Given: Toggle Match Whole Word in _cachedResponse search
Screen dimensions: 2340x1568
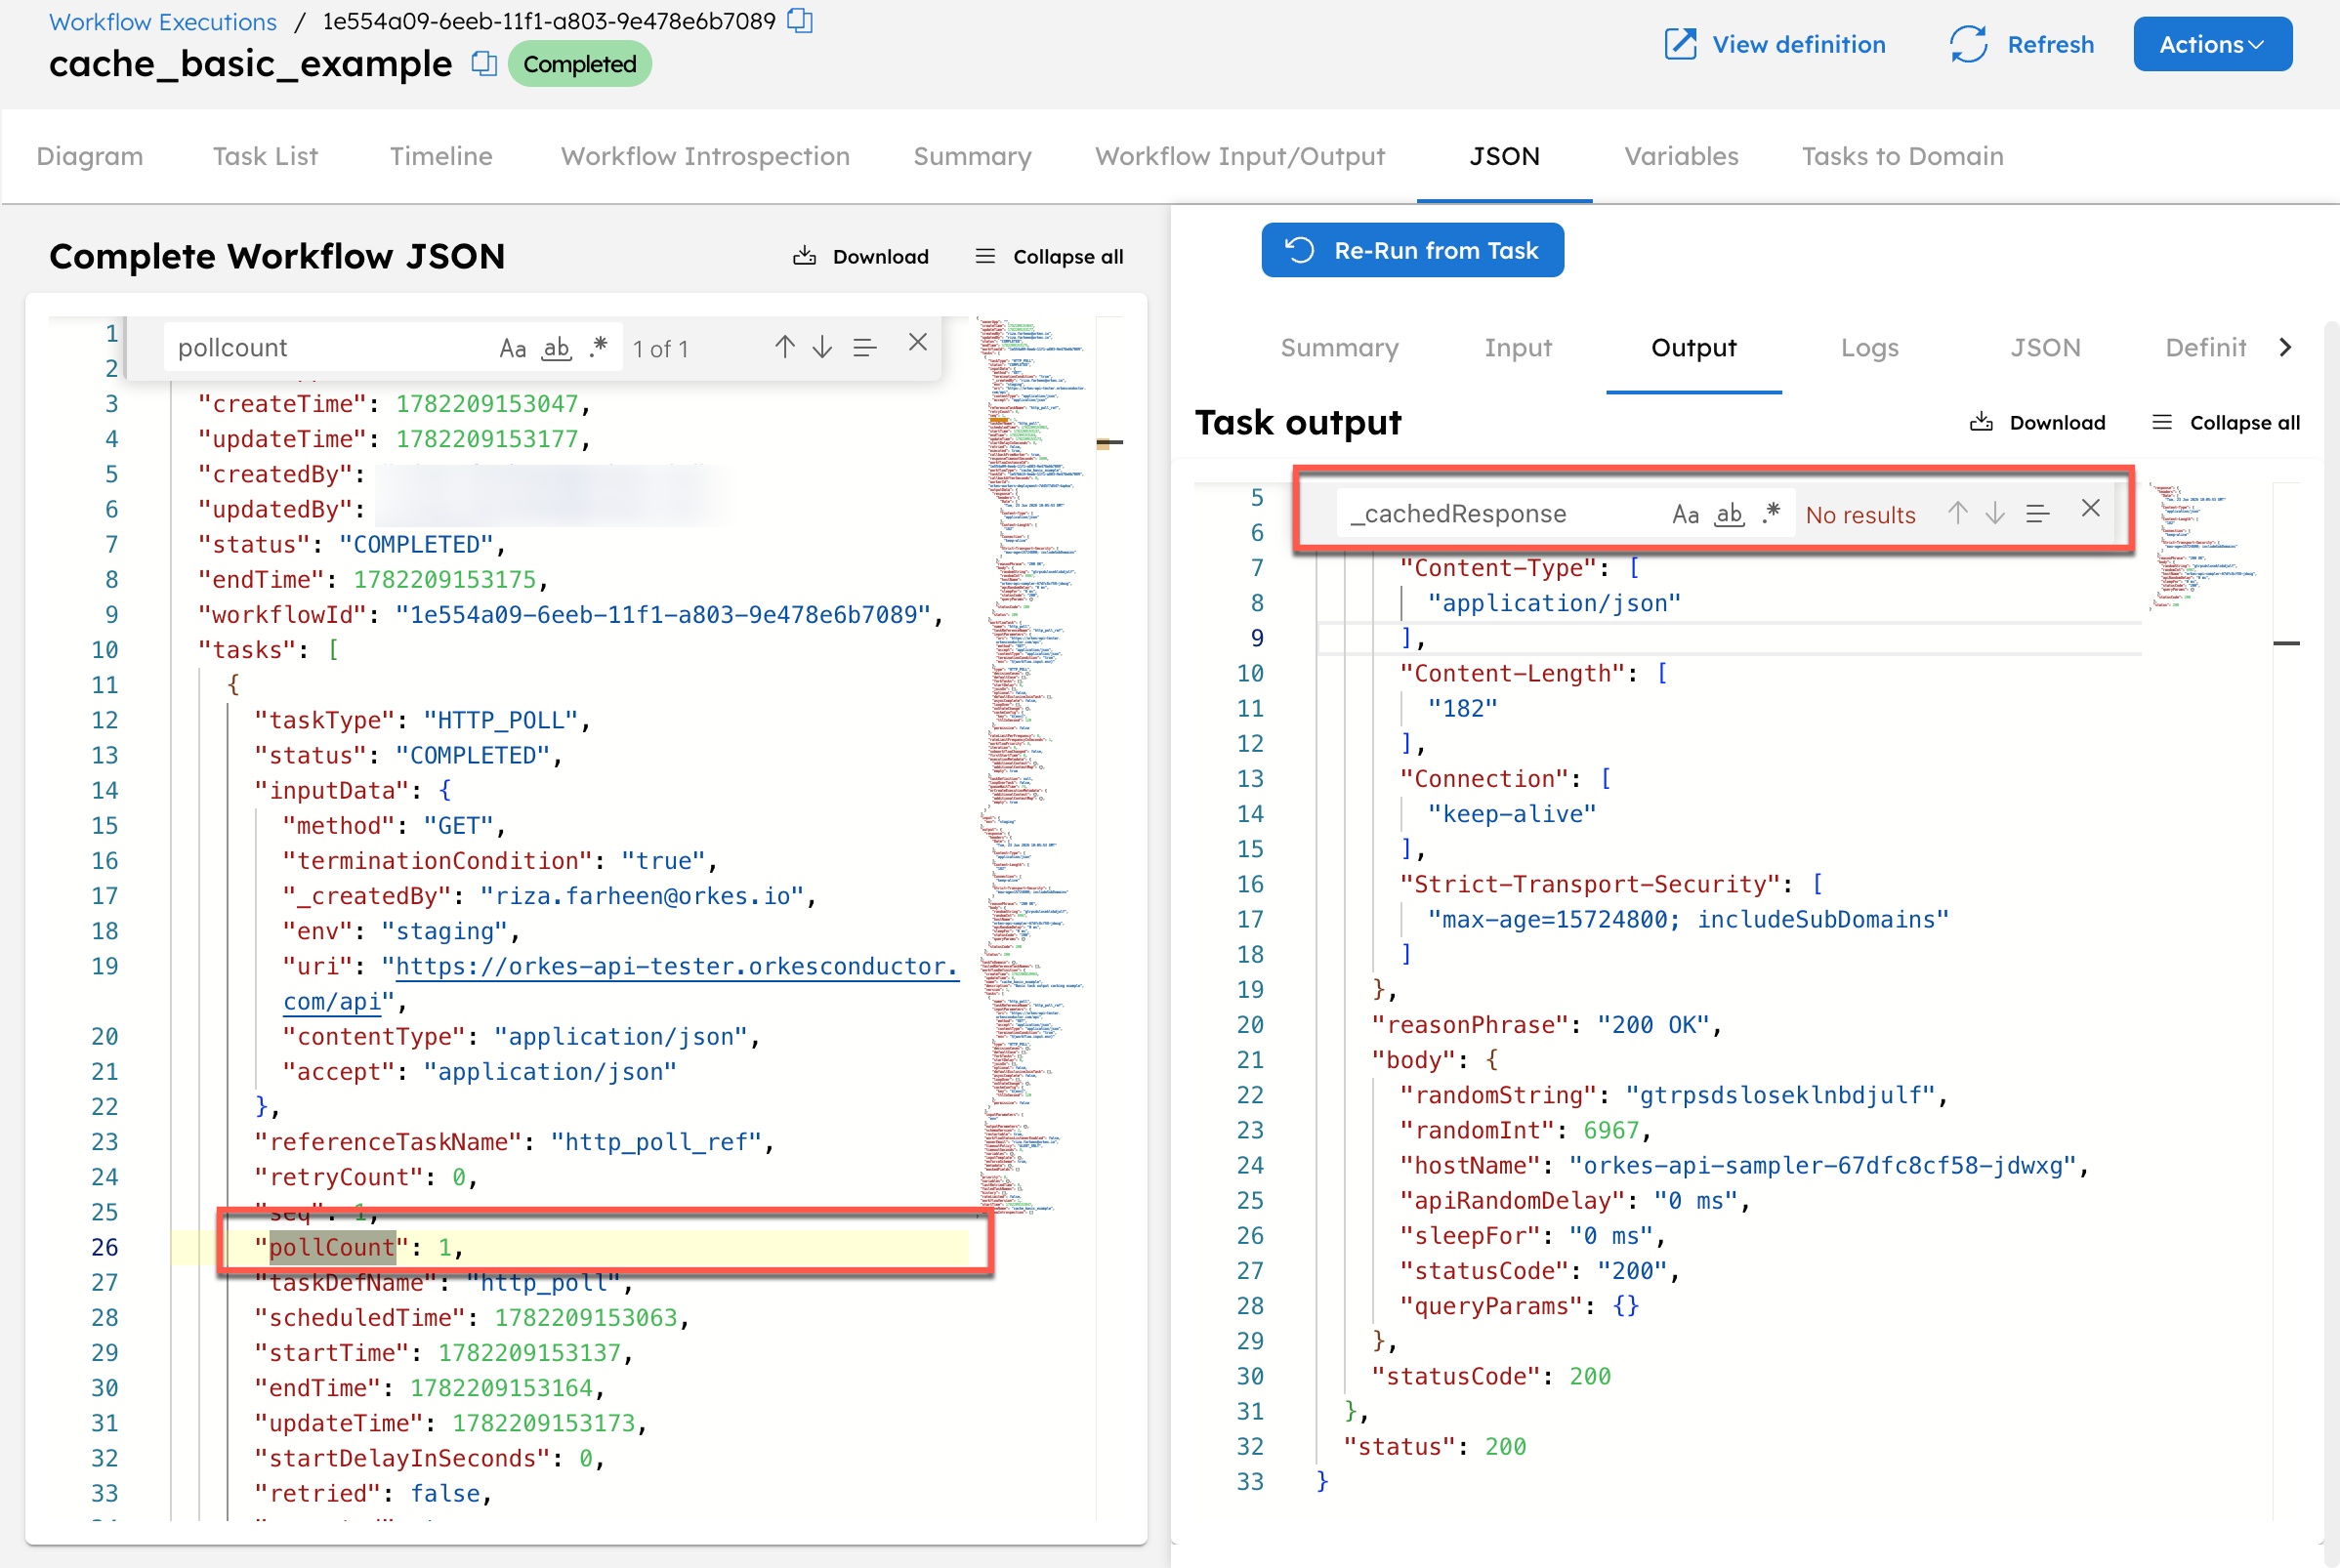Looking at the screenshot, I should click(1729, 514).
